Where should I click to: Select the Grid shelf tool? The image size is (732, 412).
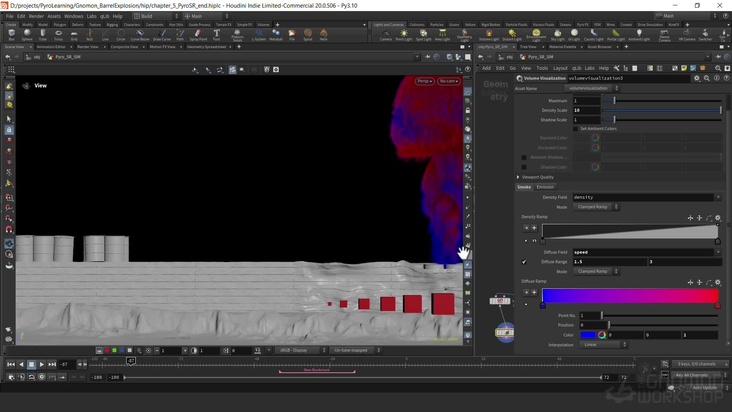tap(74, 35)
